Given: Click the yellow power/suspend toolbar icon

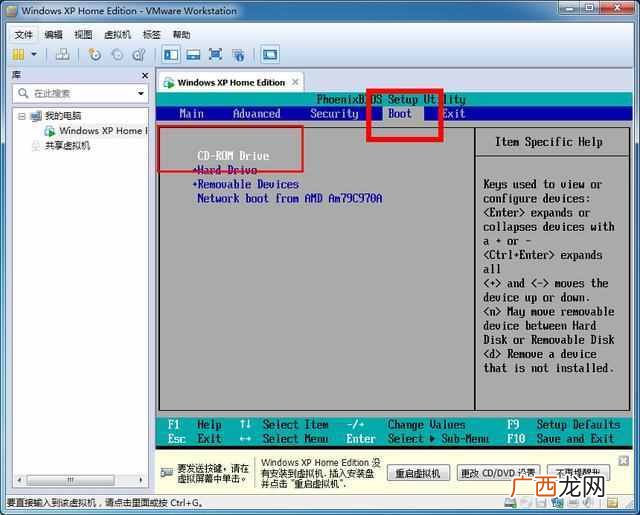Looking at the screenshot, I should click(18, 54).
